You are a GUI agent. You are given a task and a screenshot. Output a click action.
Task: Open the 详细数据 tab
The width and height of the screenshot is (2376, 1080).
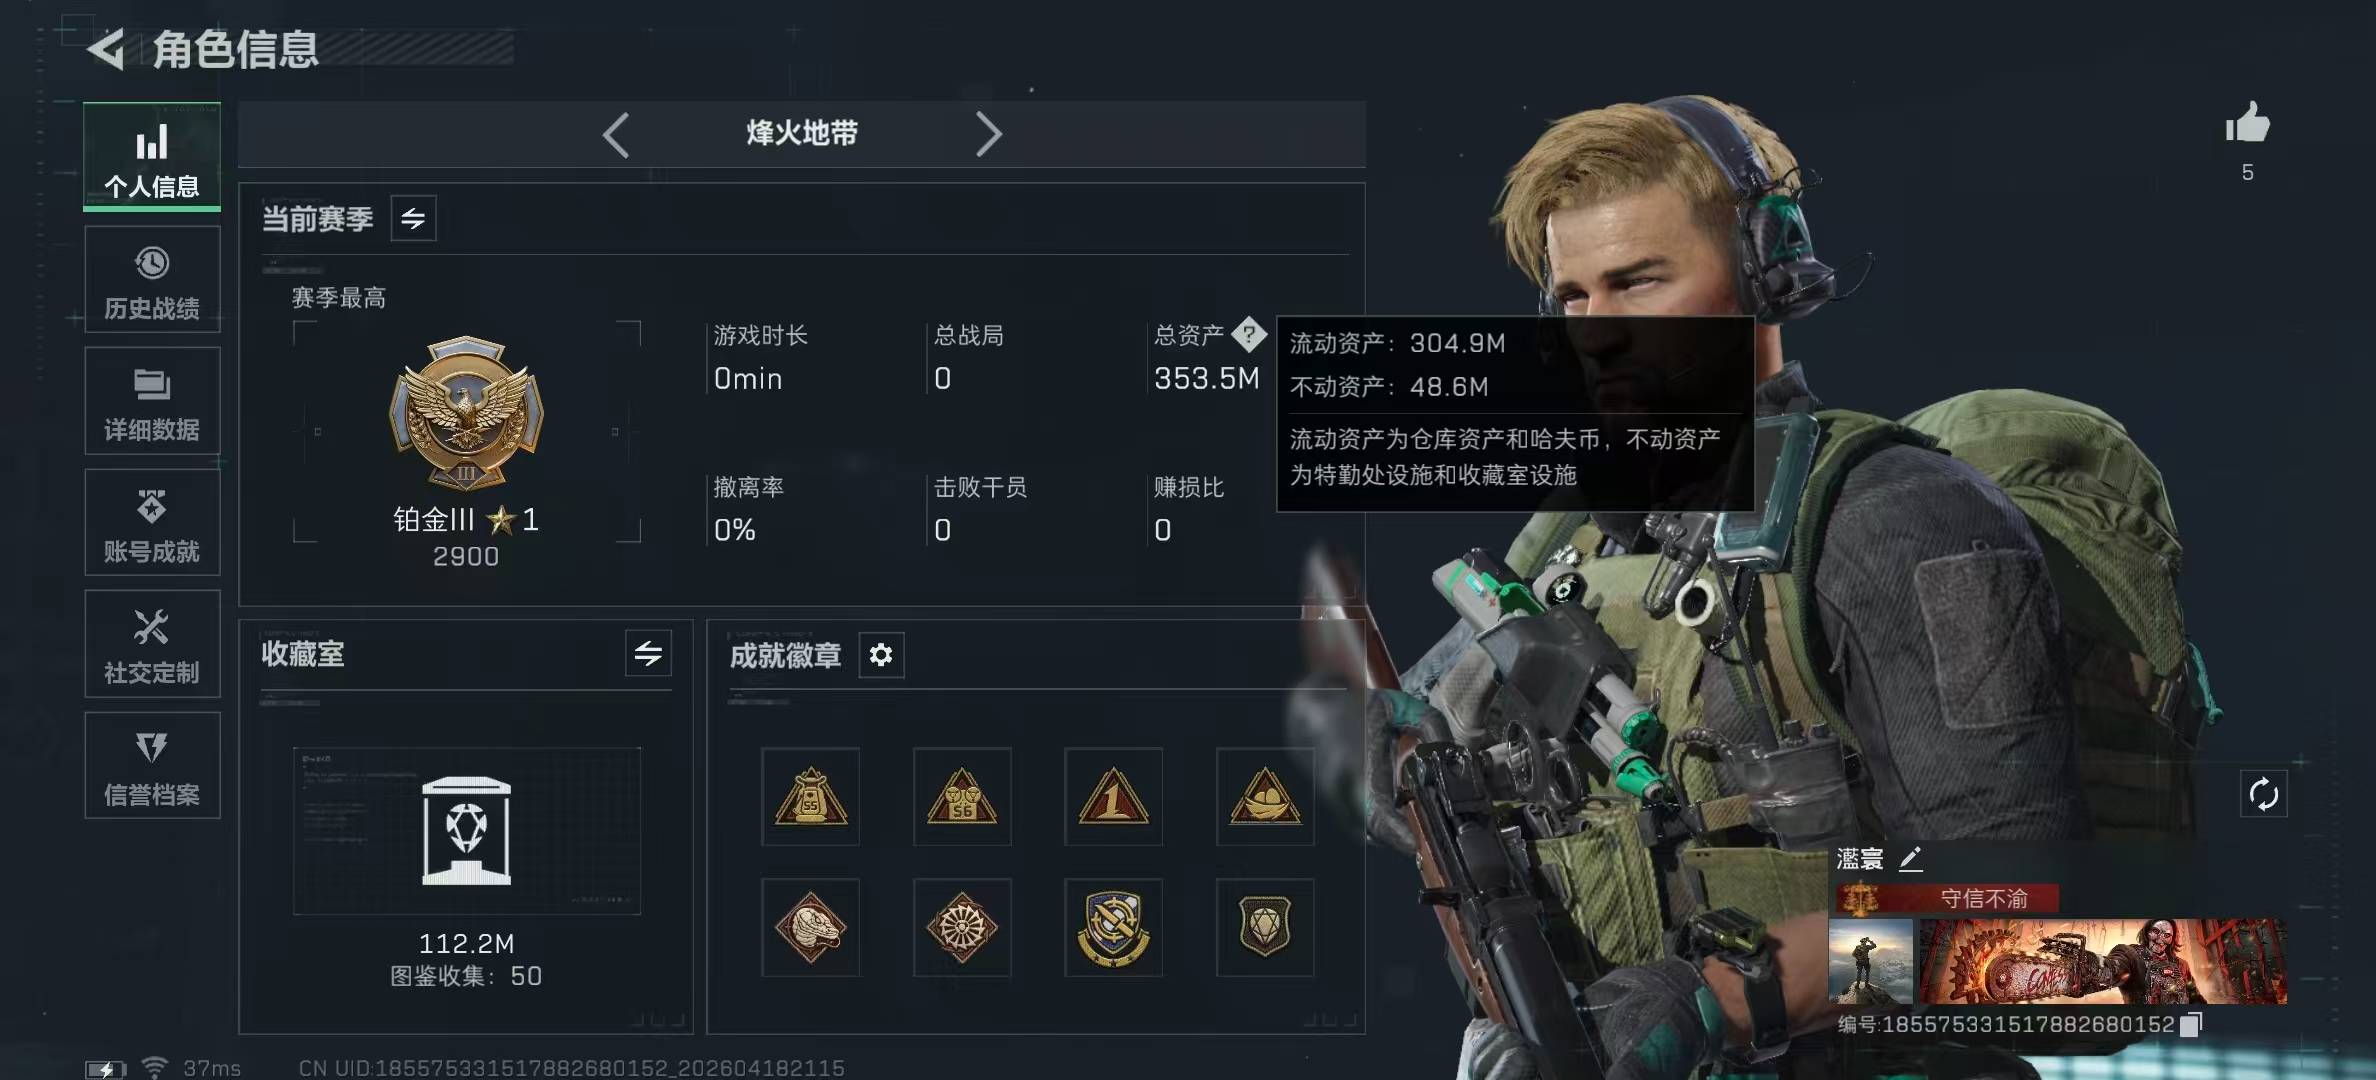(x=152, y=402)
